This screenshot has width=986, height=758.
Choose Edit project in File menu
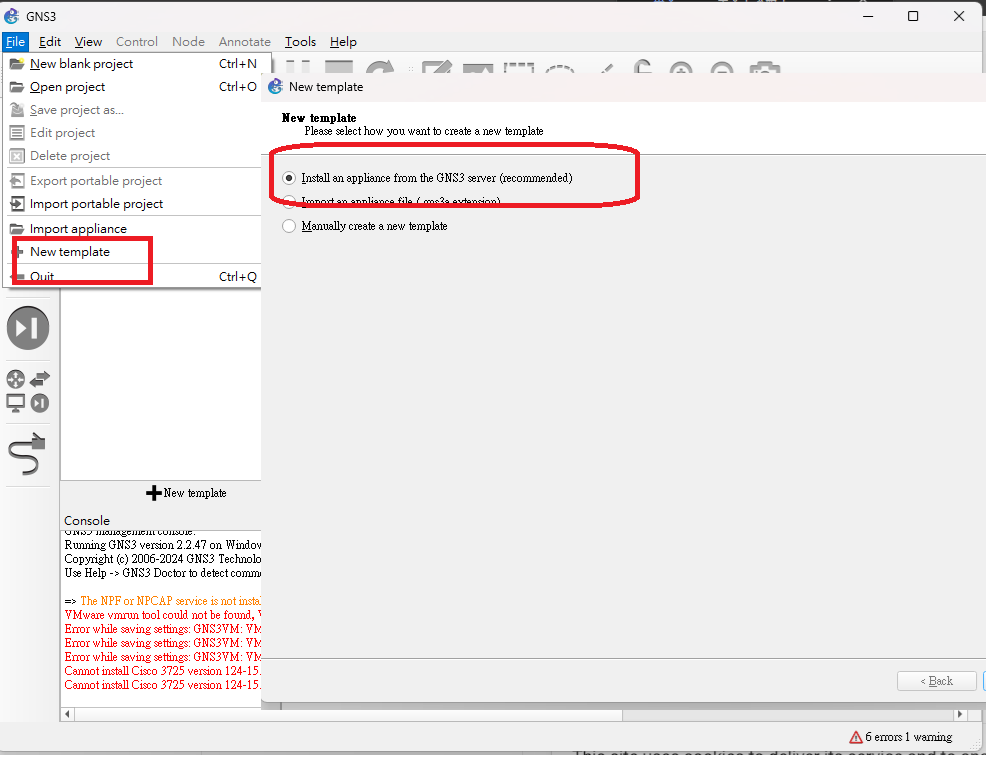pyautogui.click(x=134, y=133)
